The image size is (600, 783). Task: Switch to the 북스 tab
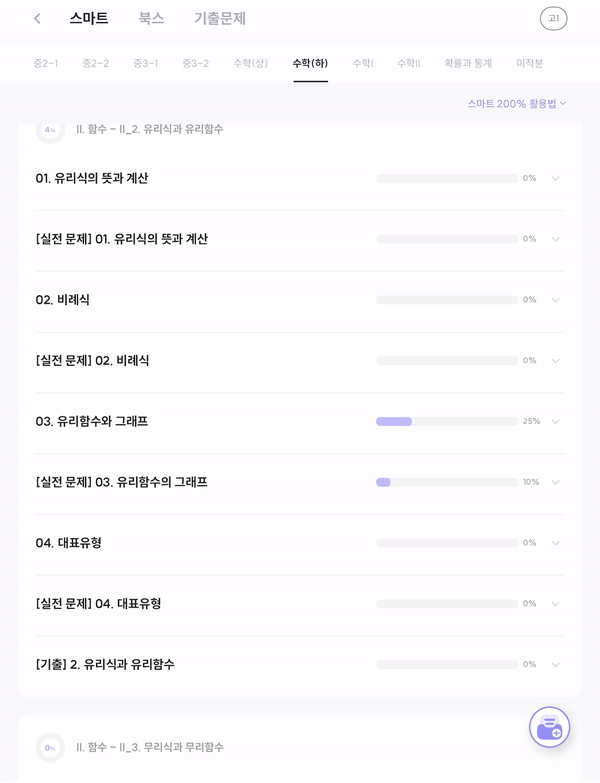151,18
